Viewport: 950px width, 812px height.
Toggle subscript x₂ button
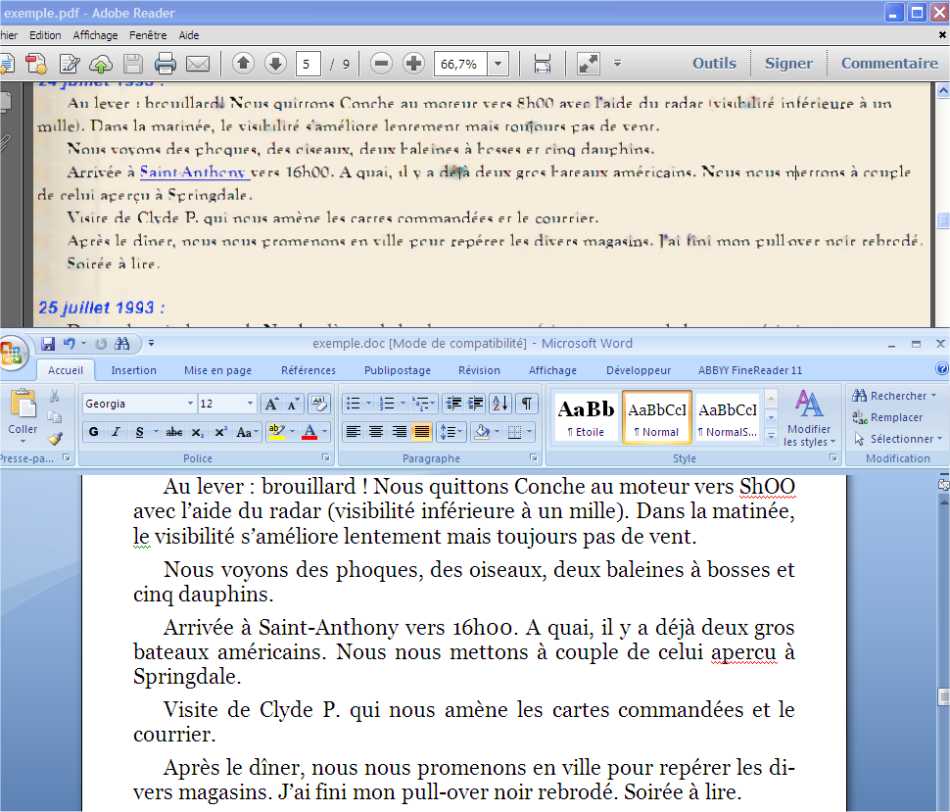(x=198, y=432)
